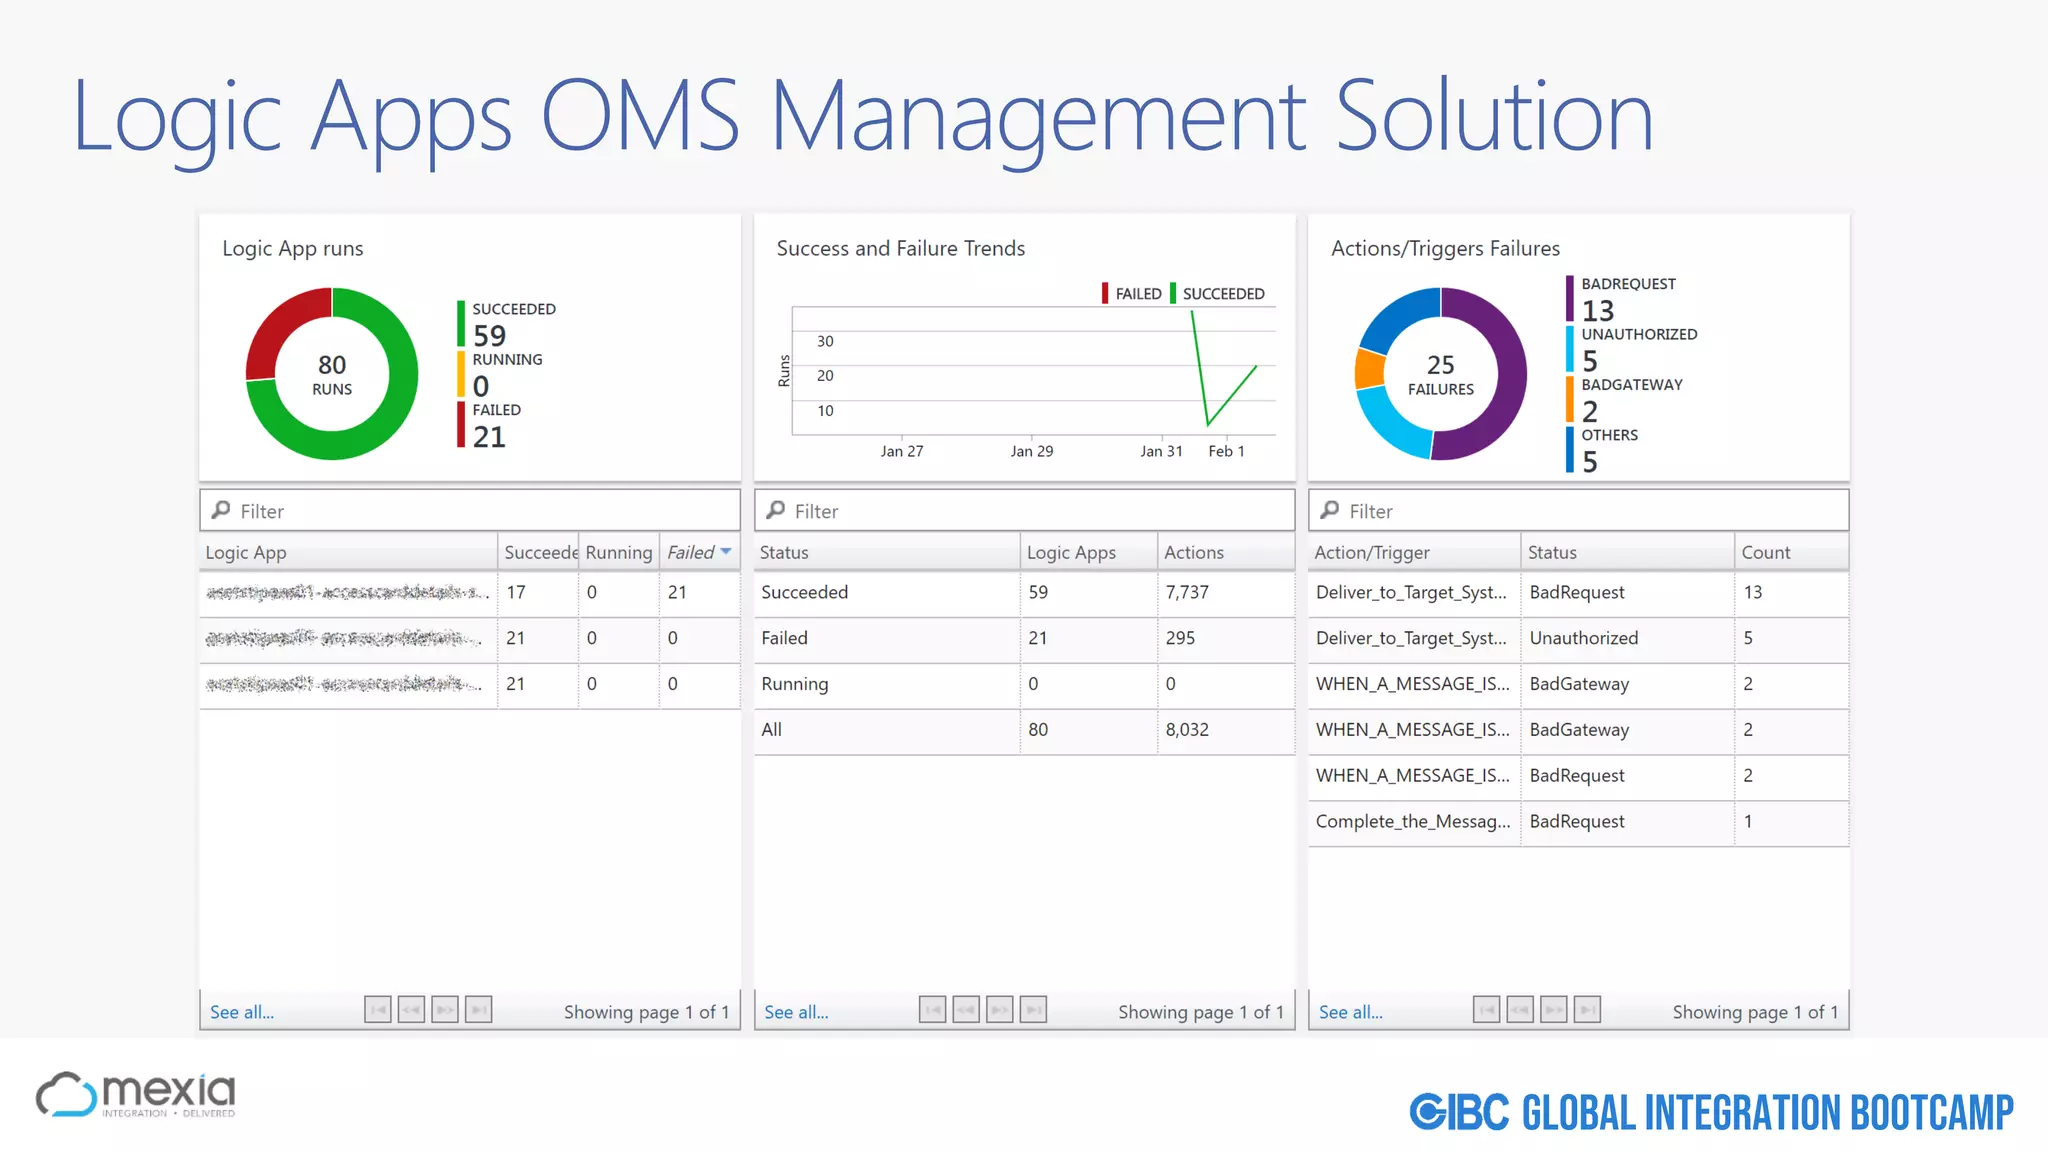This screenshot has height=1152, width=2048.
Task: Click last-page button in Logic App runs pager
Action: coord(479,1010)
